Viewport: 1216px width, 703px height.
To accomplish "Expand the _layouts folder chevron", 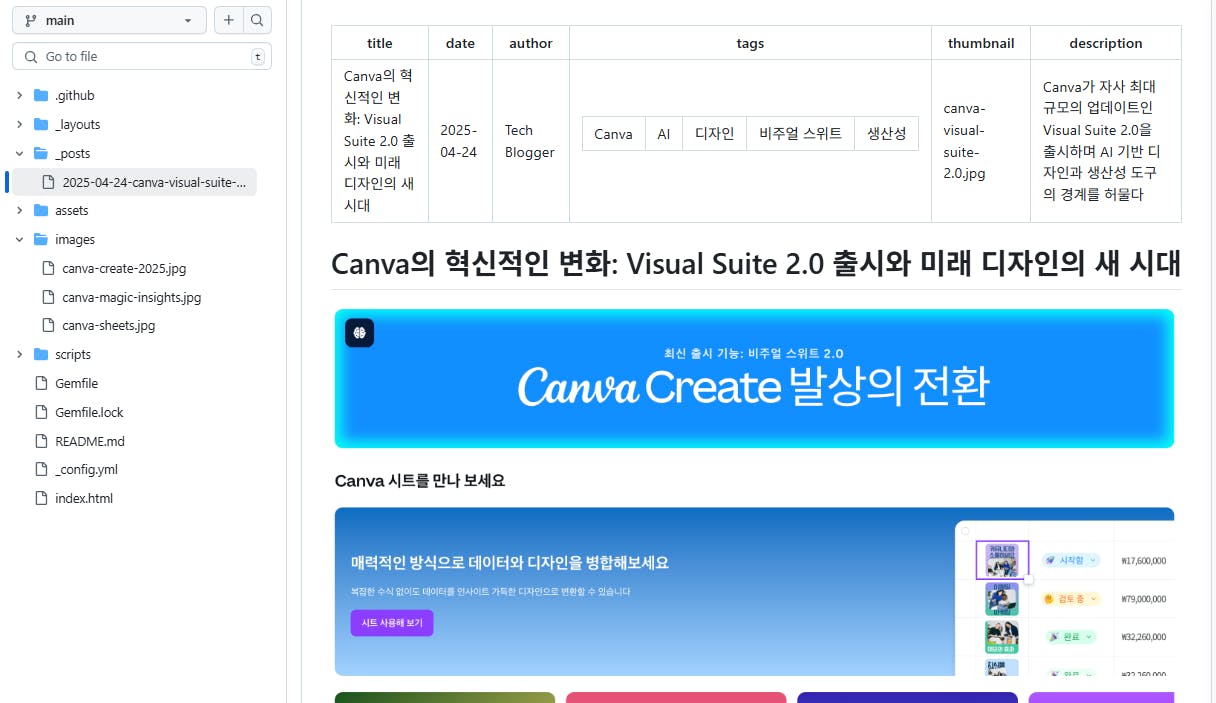I will tap(19, 125).
